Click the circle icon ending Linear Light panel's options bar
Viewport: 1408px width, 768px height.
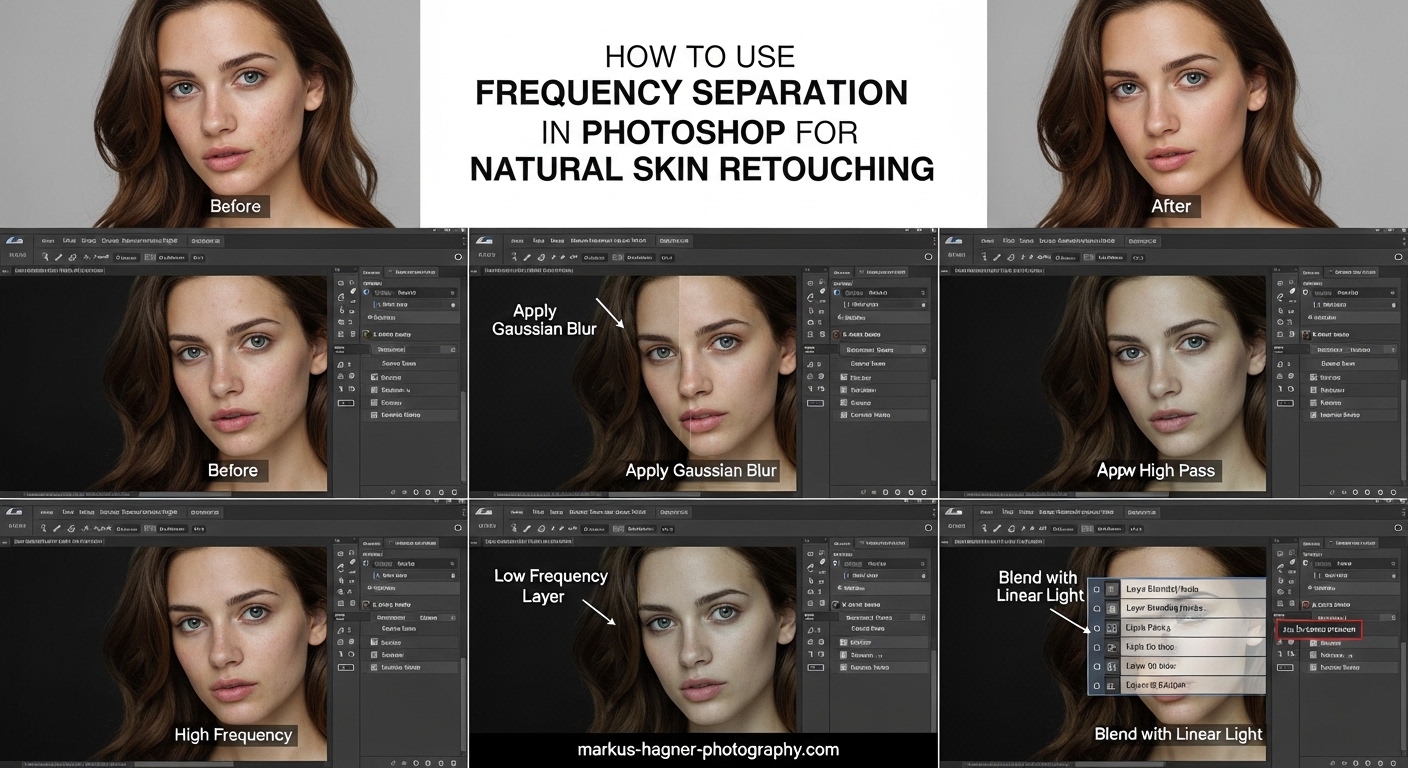1398,528
